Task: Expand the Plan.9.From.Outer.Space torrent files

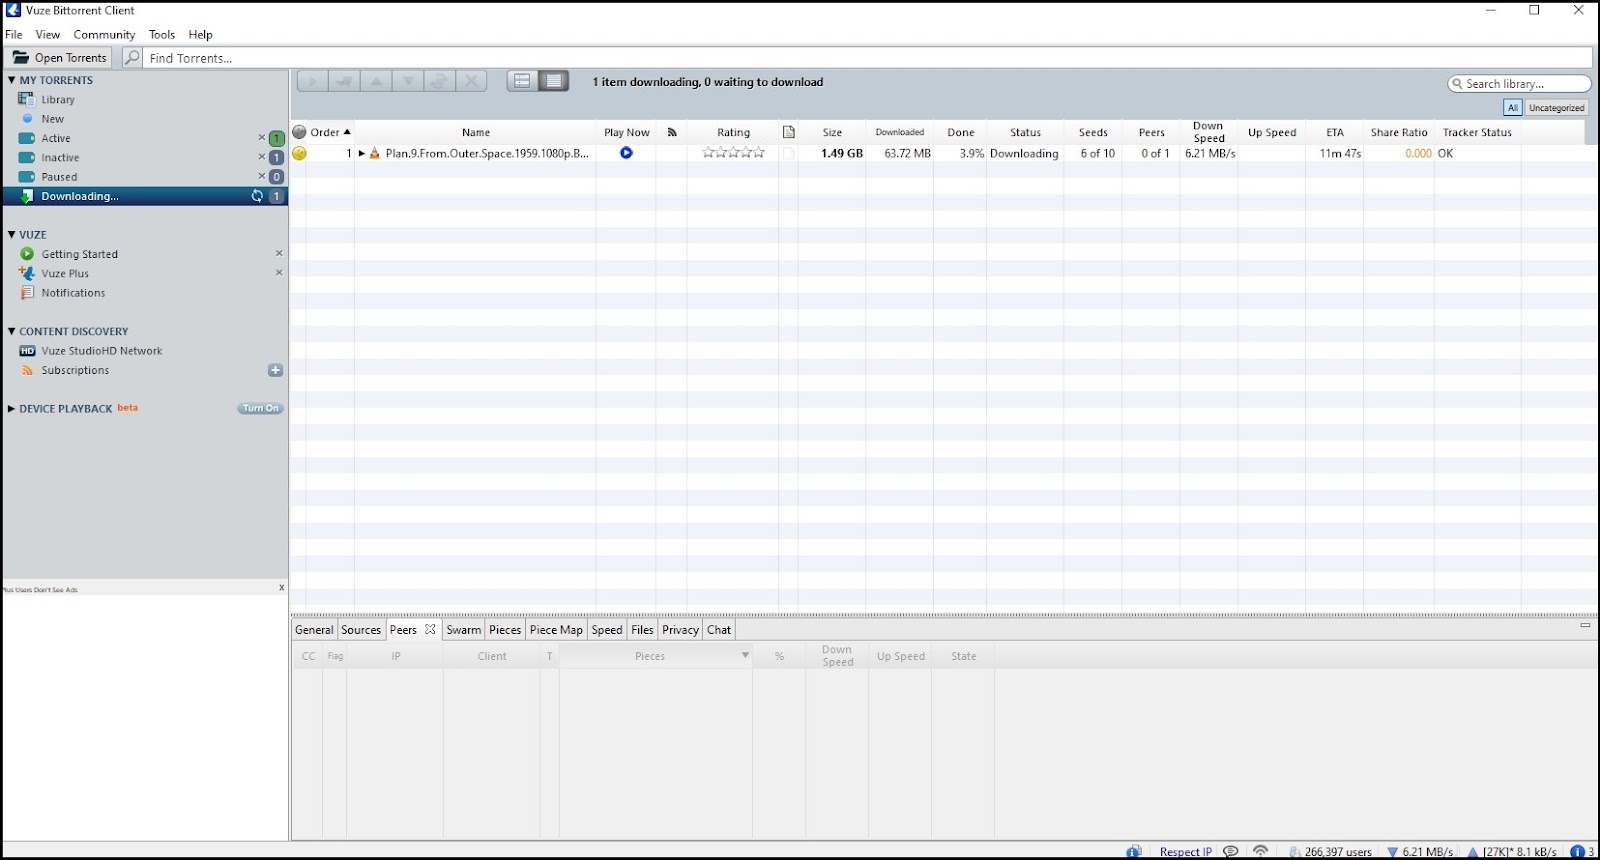Action: click(362, 154)
